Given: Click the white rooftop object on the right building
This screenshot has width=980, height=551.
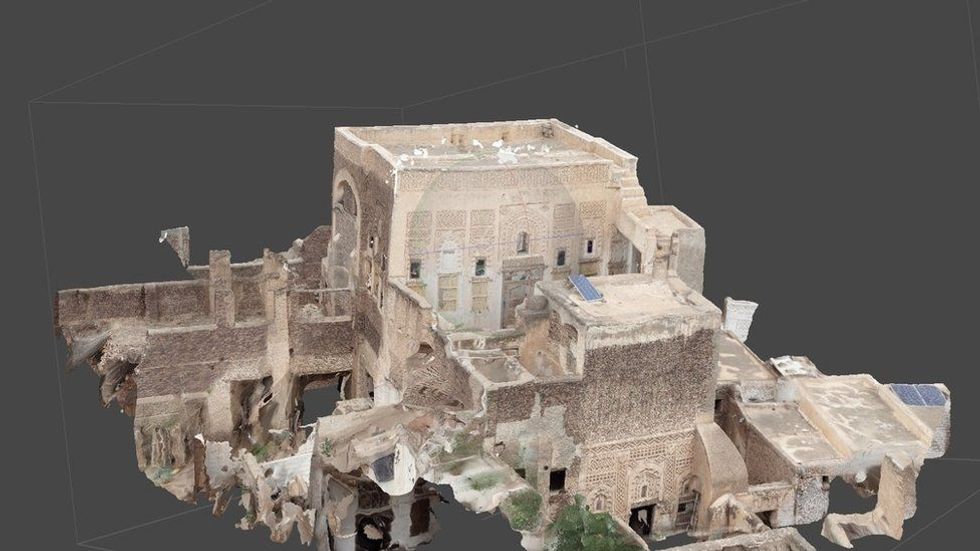Looking at the screenshot, I should [795, 366].
